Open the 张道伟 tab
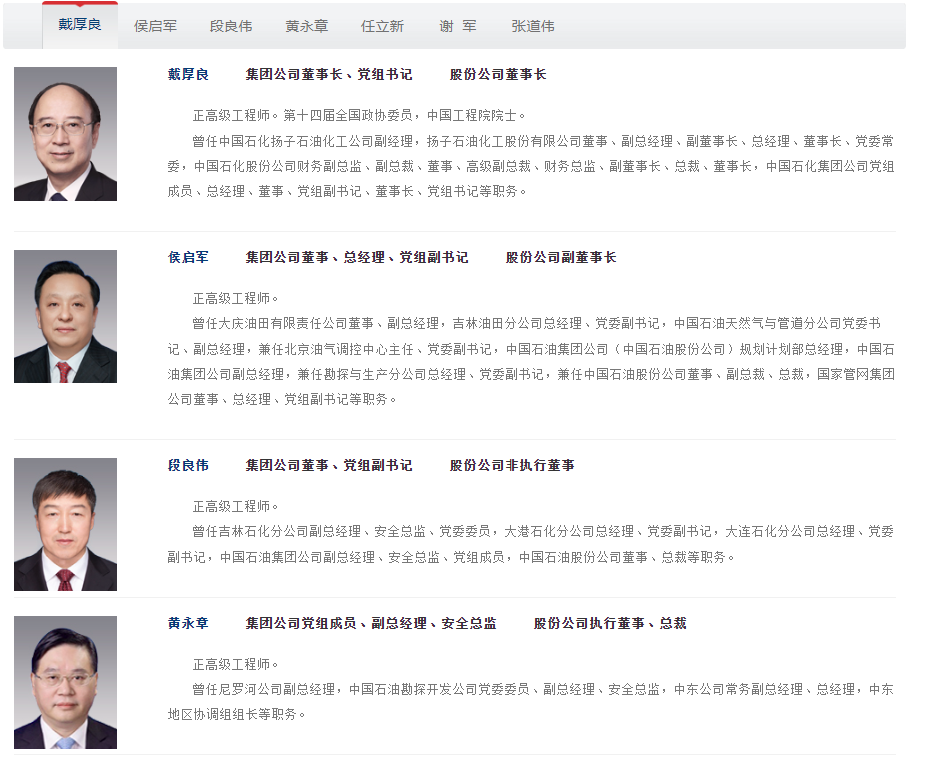This screenshot has height=757, width=926. (533, 26)
